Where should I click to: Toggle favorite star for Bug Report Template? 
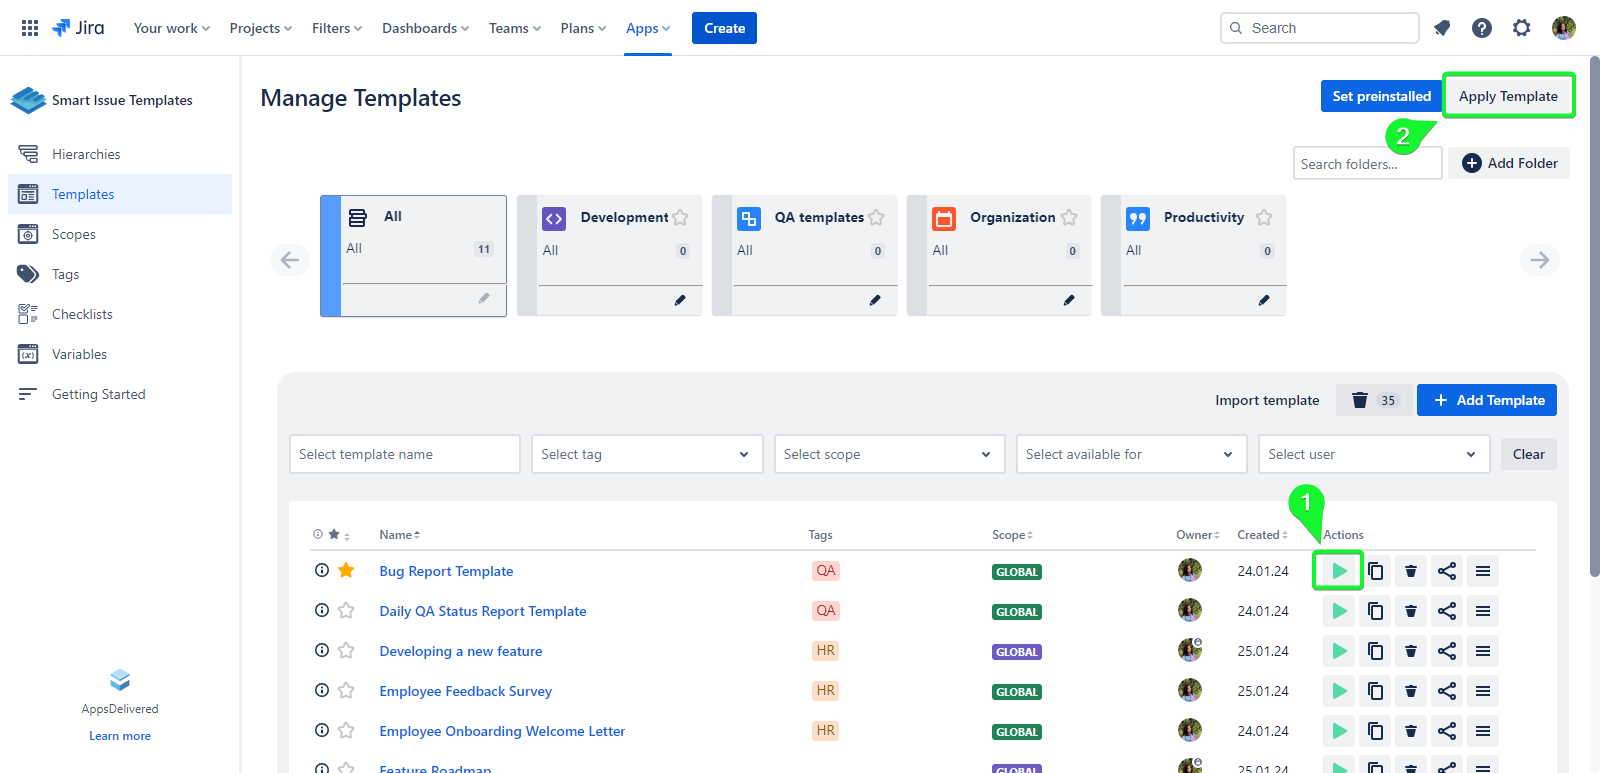(346, 571)
